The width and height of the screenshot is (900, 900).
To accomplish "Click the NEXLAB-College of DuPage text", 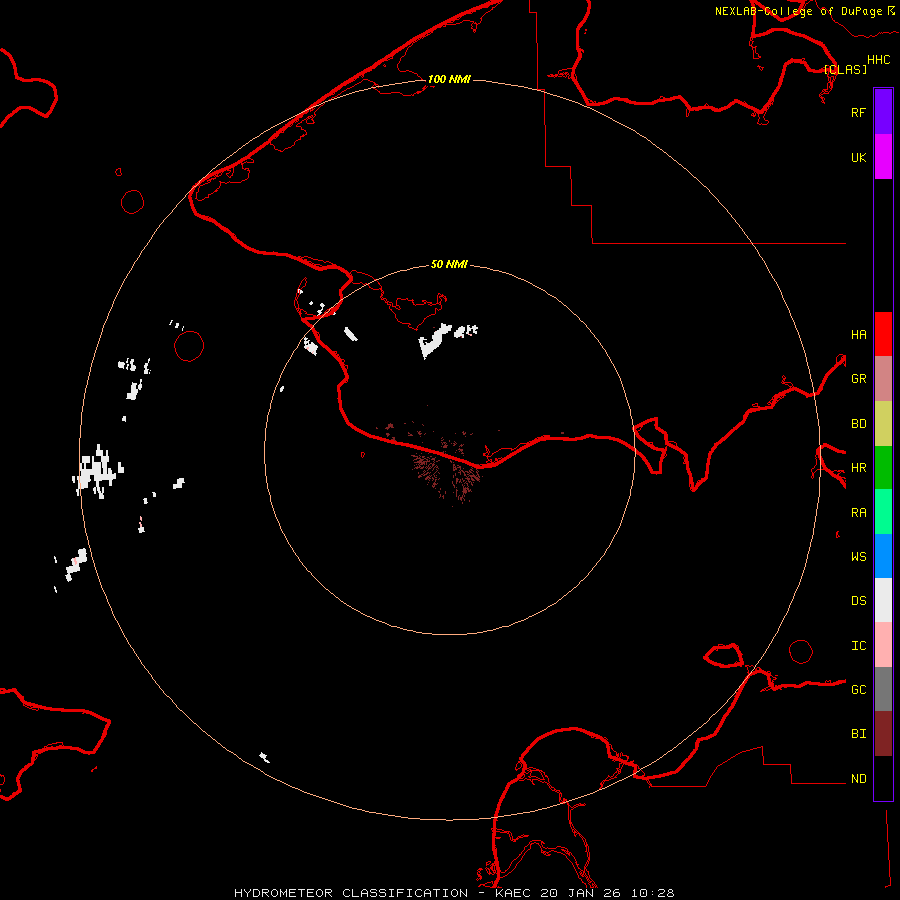I will (798, 11).
